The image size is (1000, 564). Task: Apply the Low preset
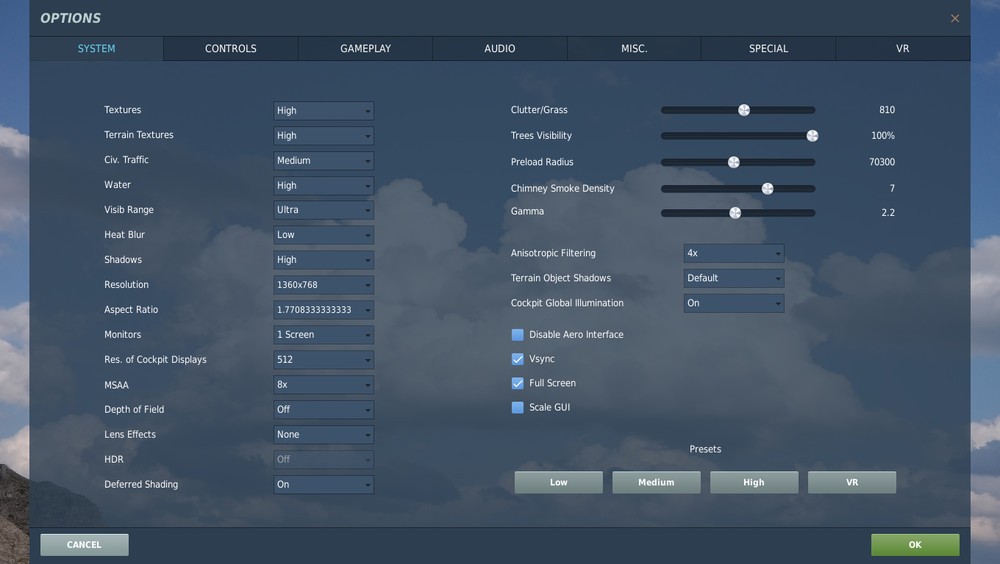pyautogui.click(x=559, y=482)
